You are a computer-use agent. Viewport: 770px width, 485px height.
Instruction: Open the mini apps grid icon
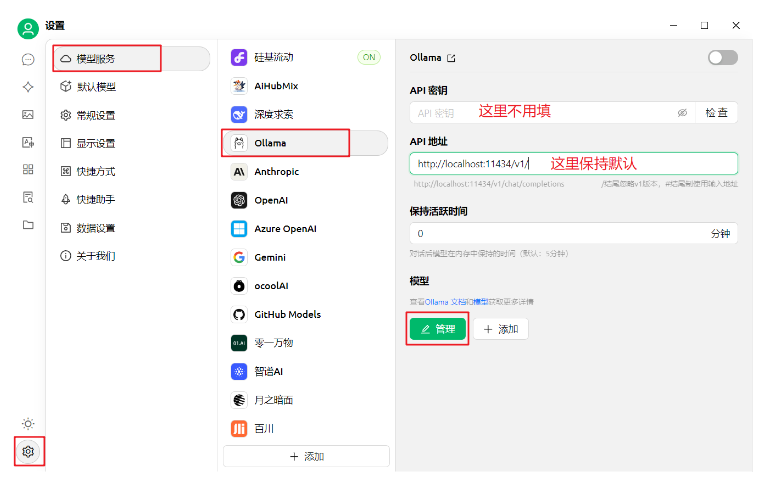pyautogui.click(x=28, y=169)
